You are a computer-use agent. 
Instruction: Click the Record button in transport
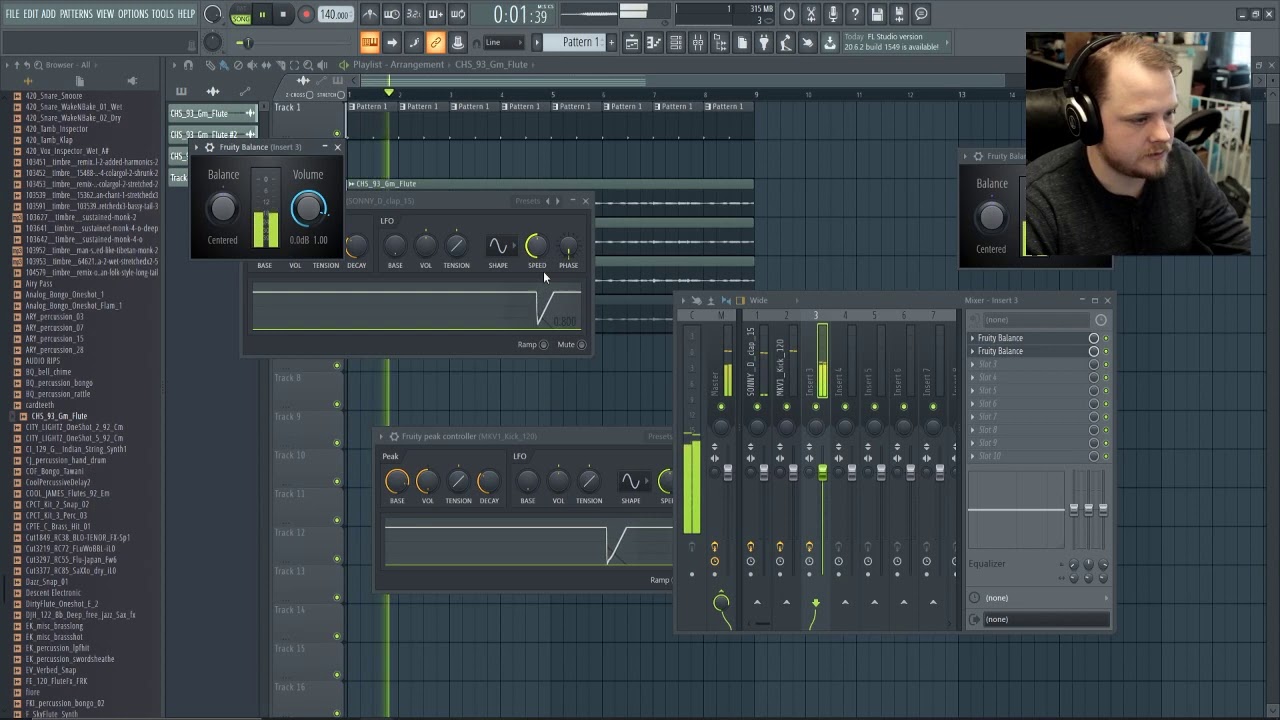(x=305, y=15)
